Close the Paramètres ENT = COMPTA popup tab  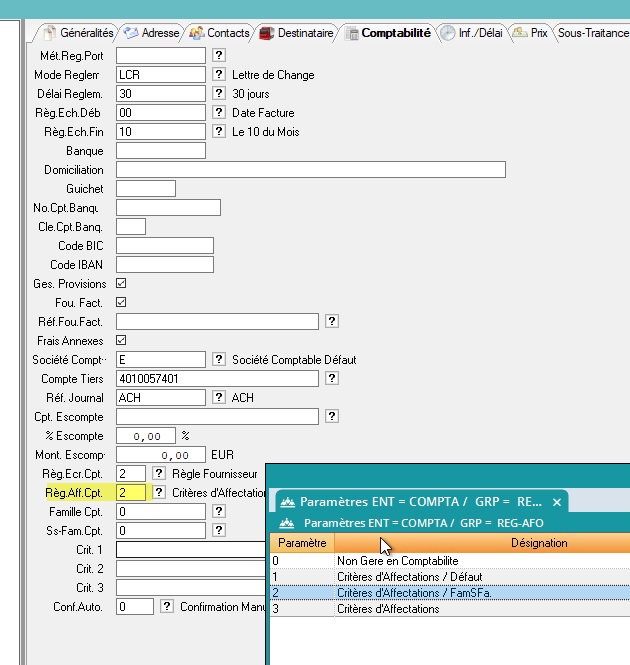coord(557,502)
